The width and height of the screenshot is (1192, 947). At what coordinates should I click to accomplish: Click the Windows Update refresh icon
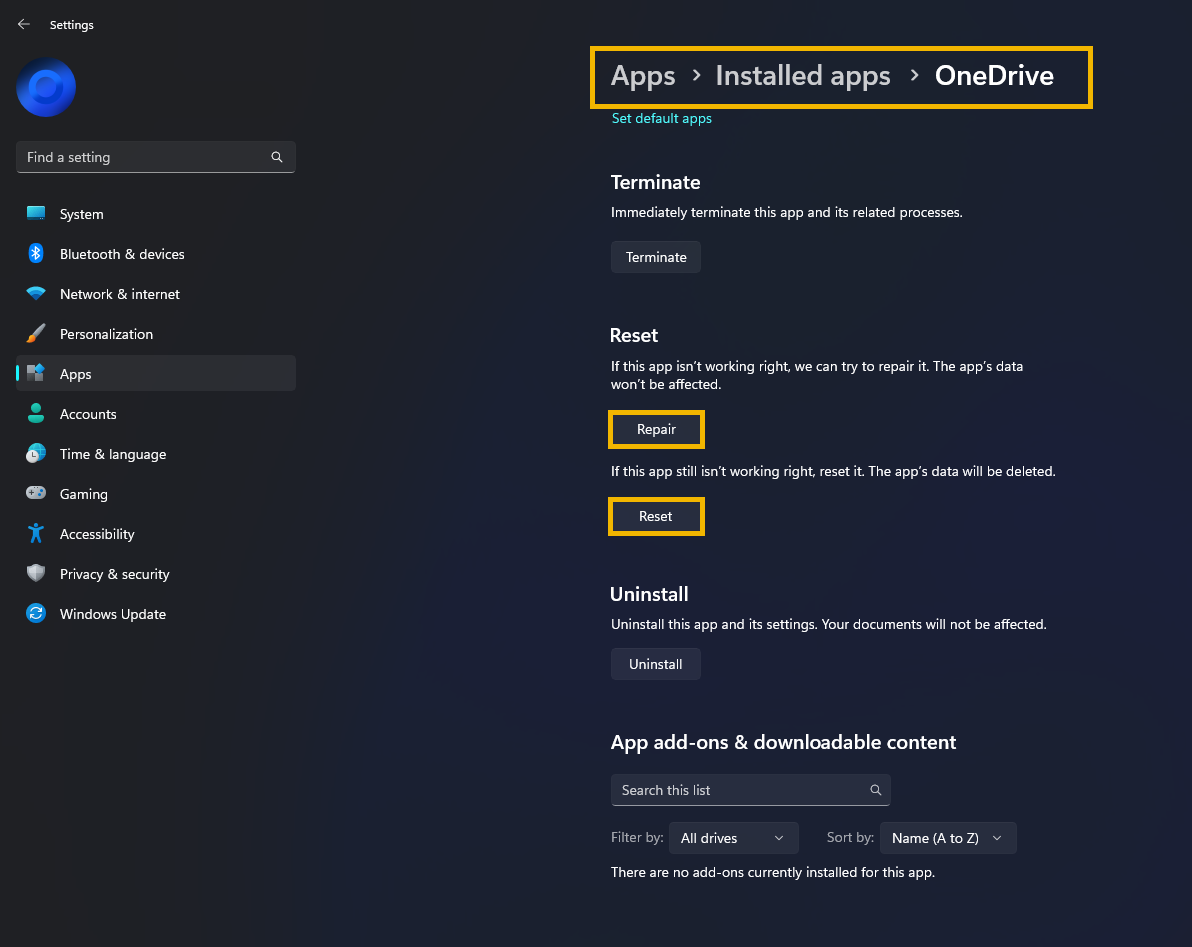tap(36, 613)
